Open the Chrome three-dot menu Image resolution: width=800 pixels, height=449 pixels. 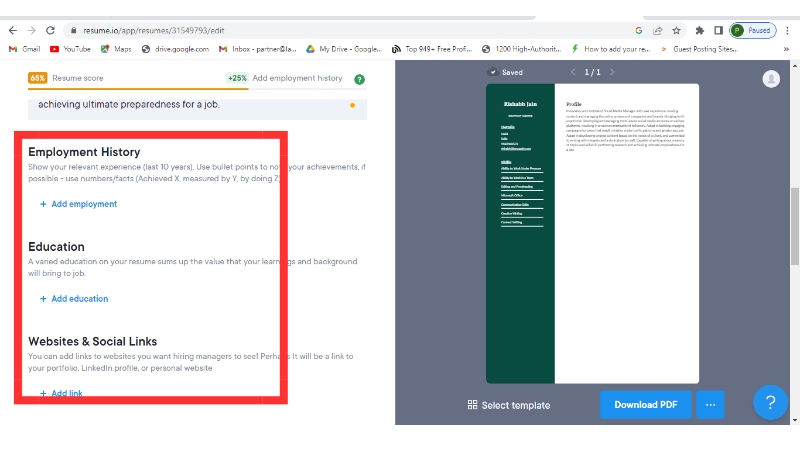787,31
